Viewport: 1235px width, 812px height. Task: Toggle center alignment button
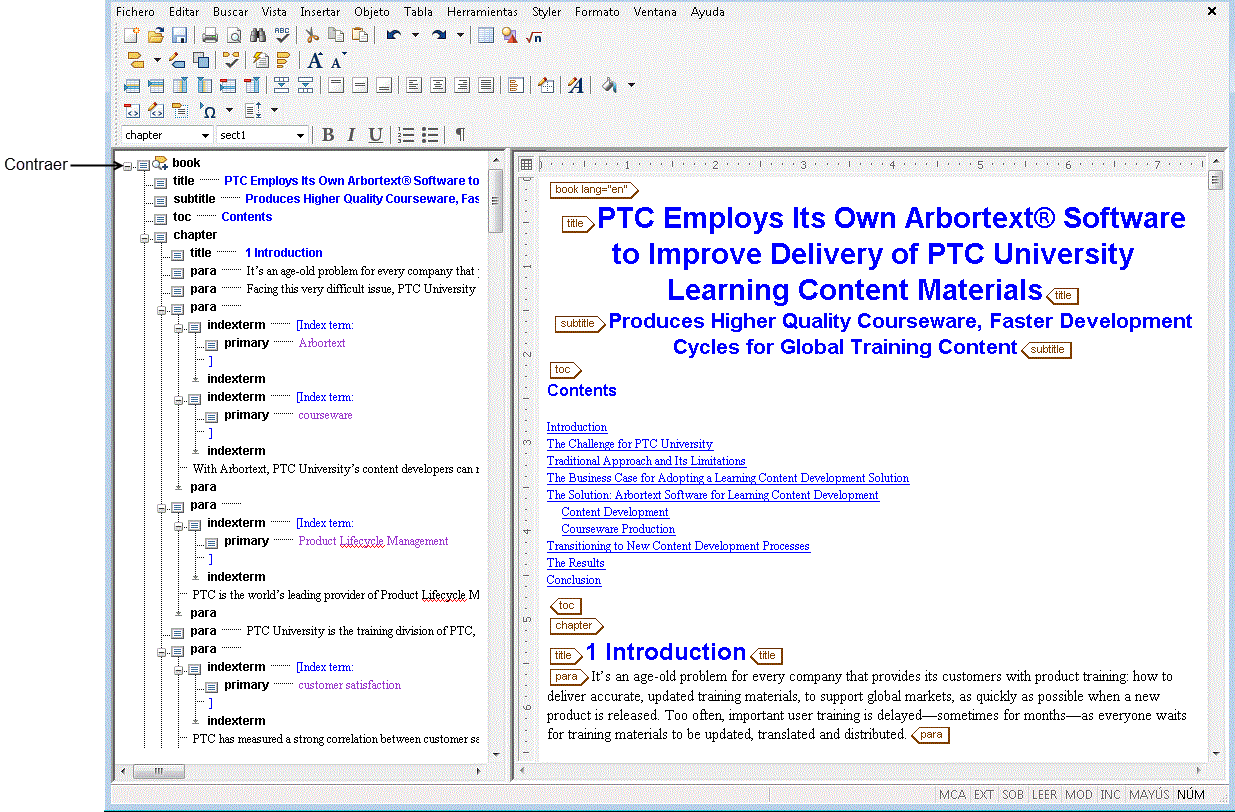click(x=437, y=85)
